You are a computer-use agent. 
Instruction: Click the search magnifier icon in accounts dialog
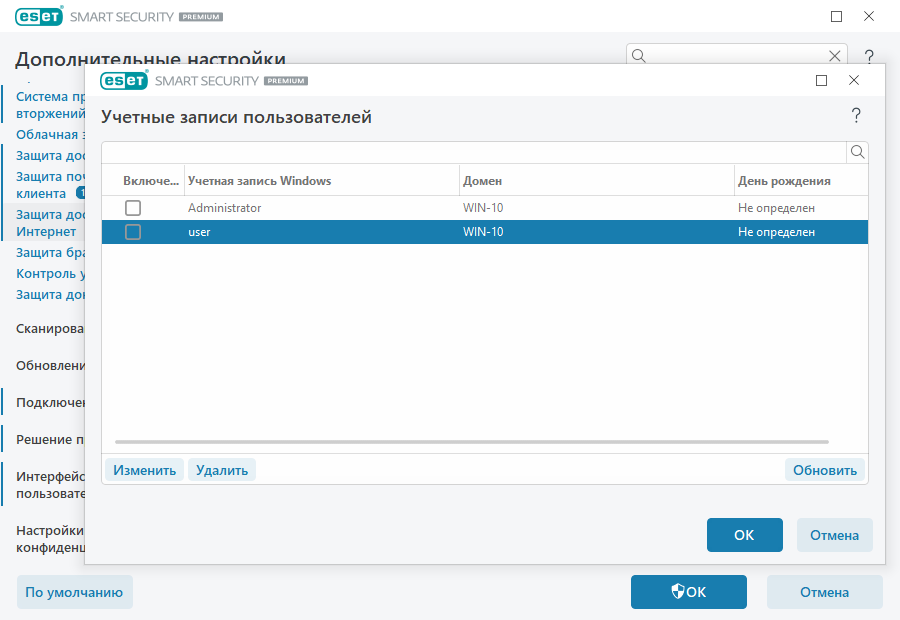tap(857, 152)
